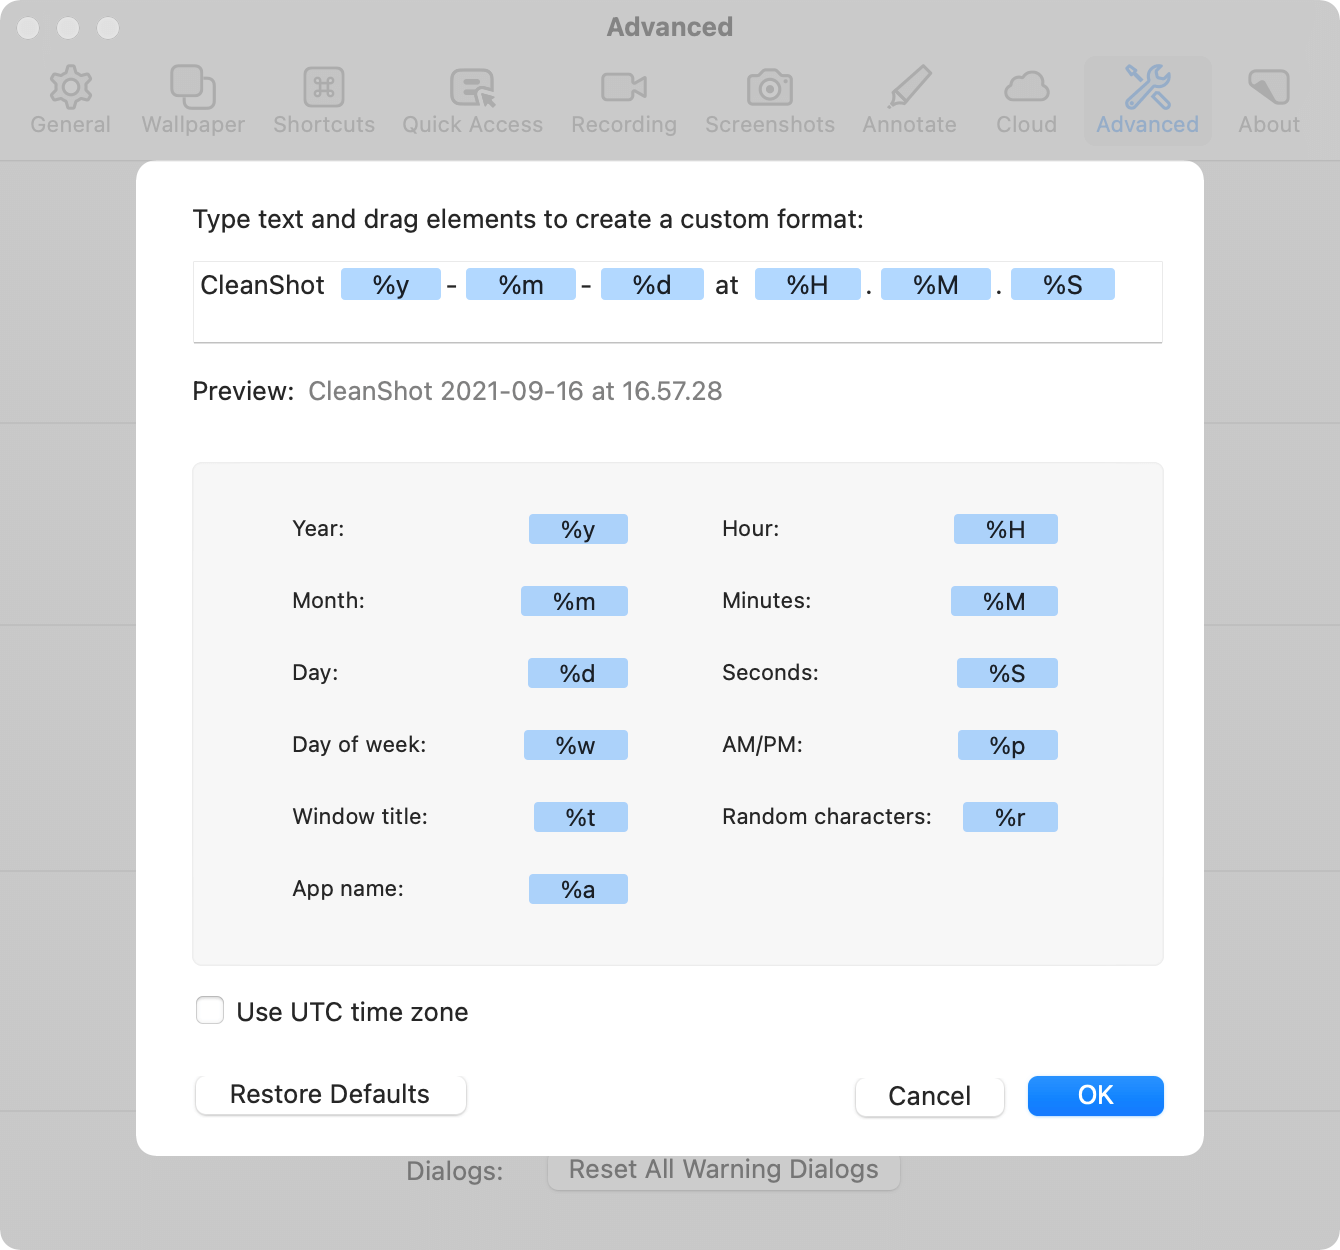Confirm format with OK button

1095,1095
